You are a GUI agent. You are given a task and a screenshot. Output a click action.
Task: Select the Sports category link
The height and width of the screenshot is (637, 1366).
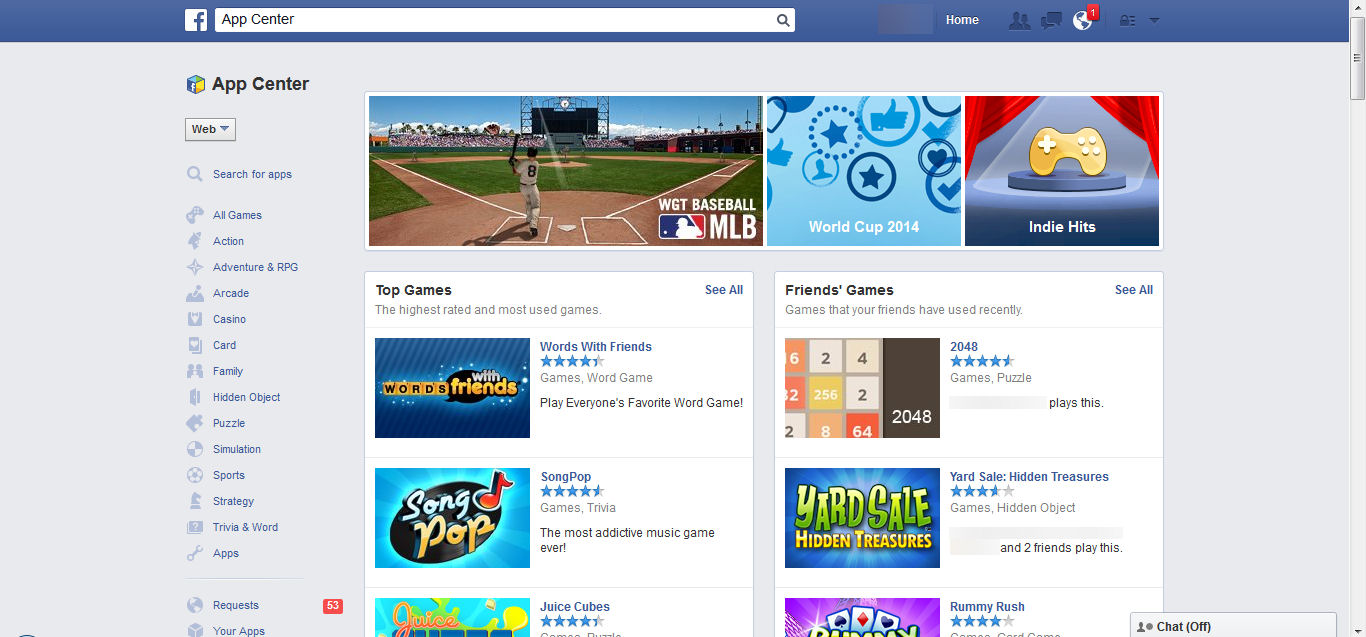tap(229, 475)
